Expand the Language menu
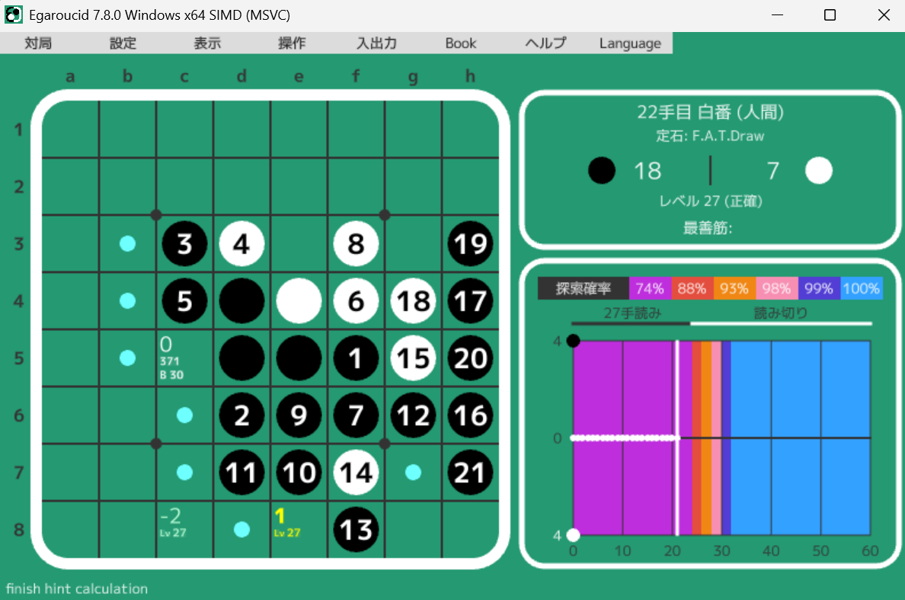The width and height of the screenshot is (905, 600). [630, 43]
